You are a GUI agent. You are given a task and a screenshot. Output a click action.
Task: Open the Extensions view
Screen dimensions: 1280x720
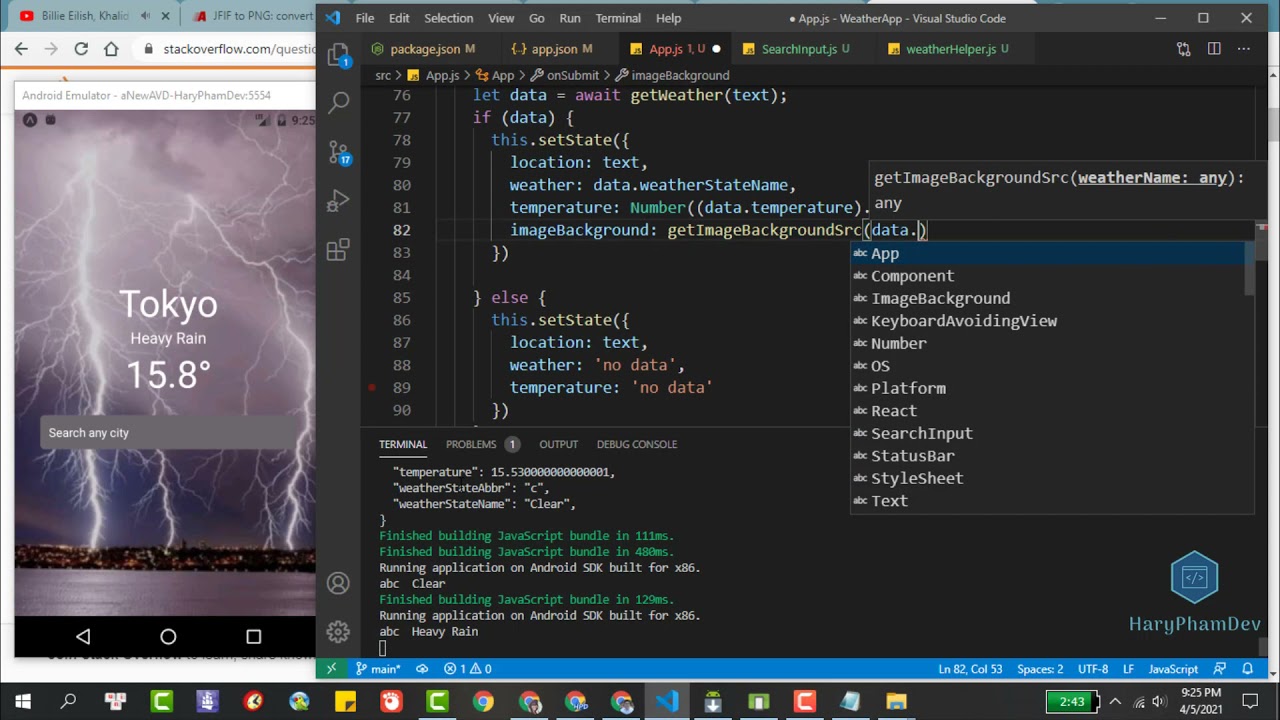click(x=338, y=249)
